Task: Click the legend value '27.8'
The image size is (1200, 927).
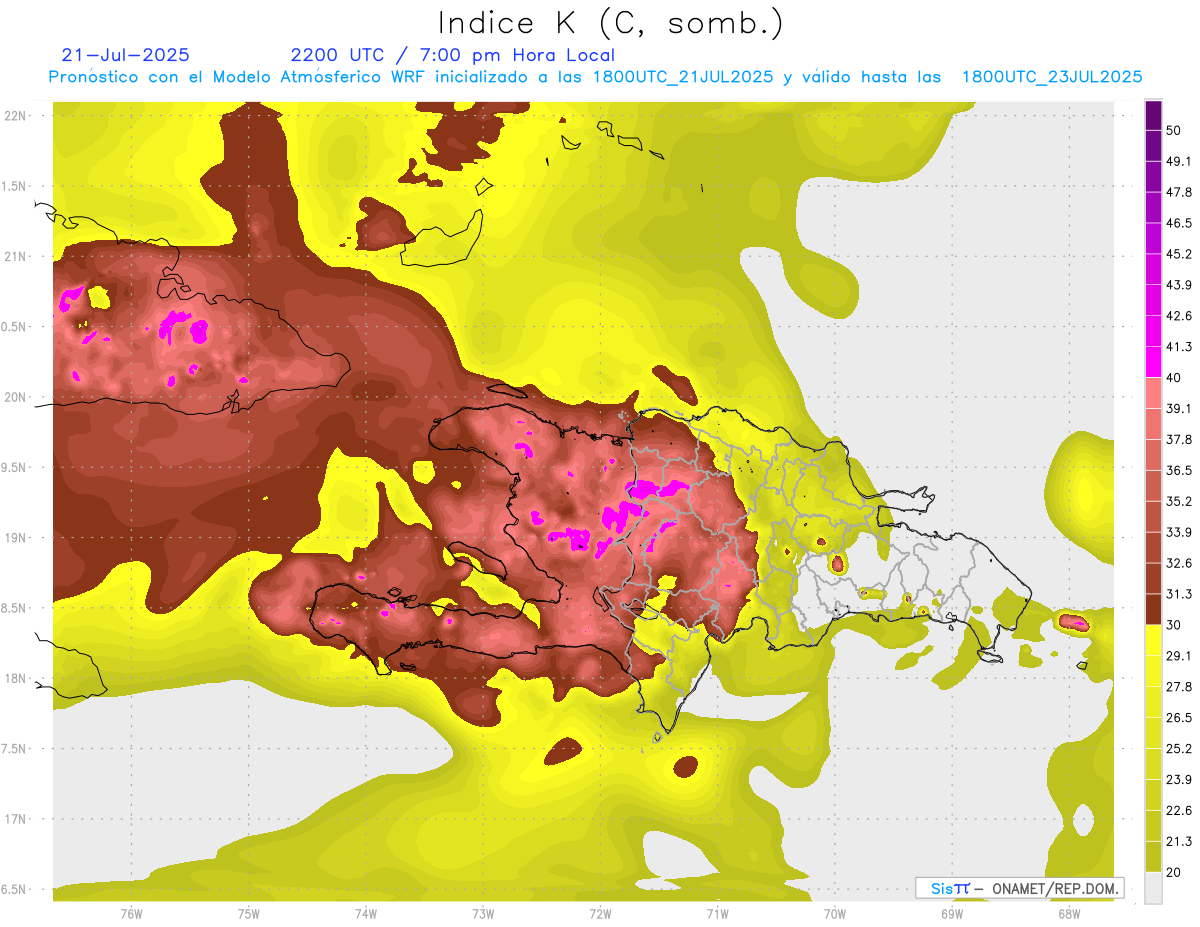Action: tap(1179, 687)
